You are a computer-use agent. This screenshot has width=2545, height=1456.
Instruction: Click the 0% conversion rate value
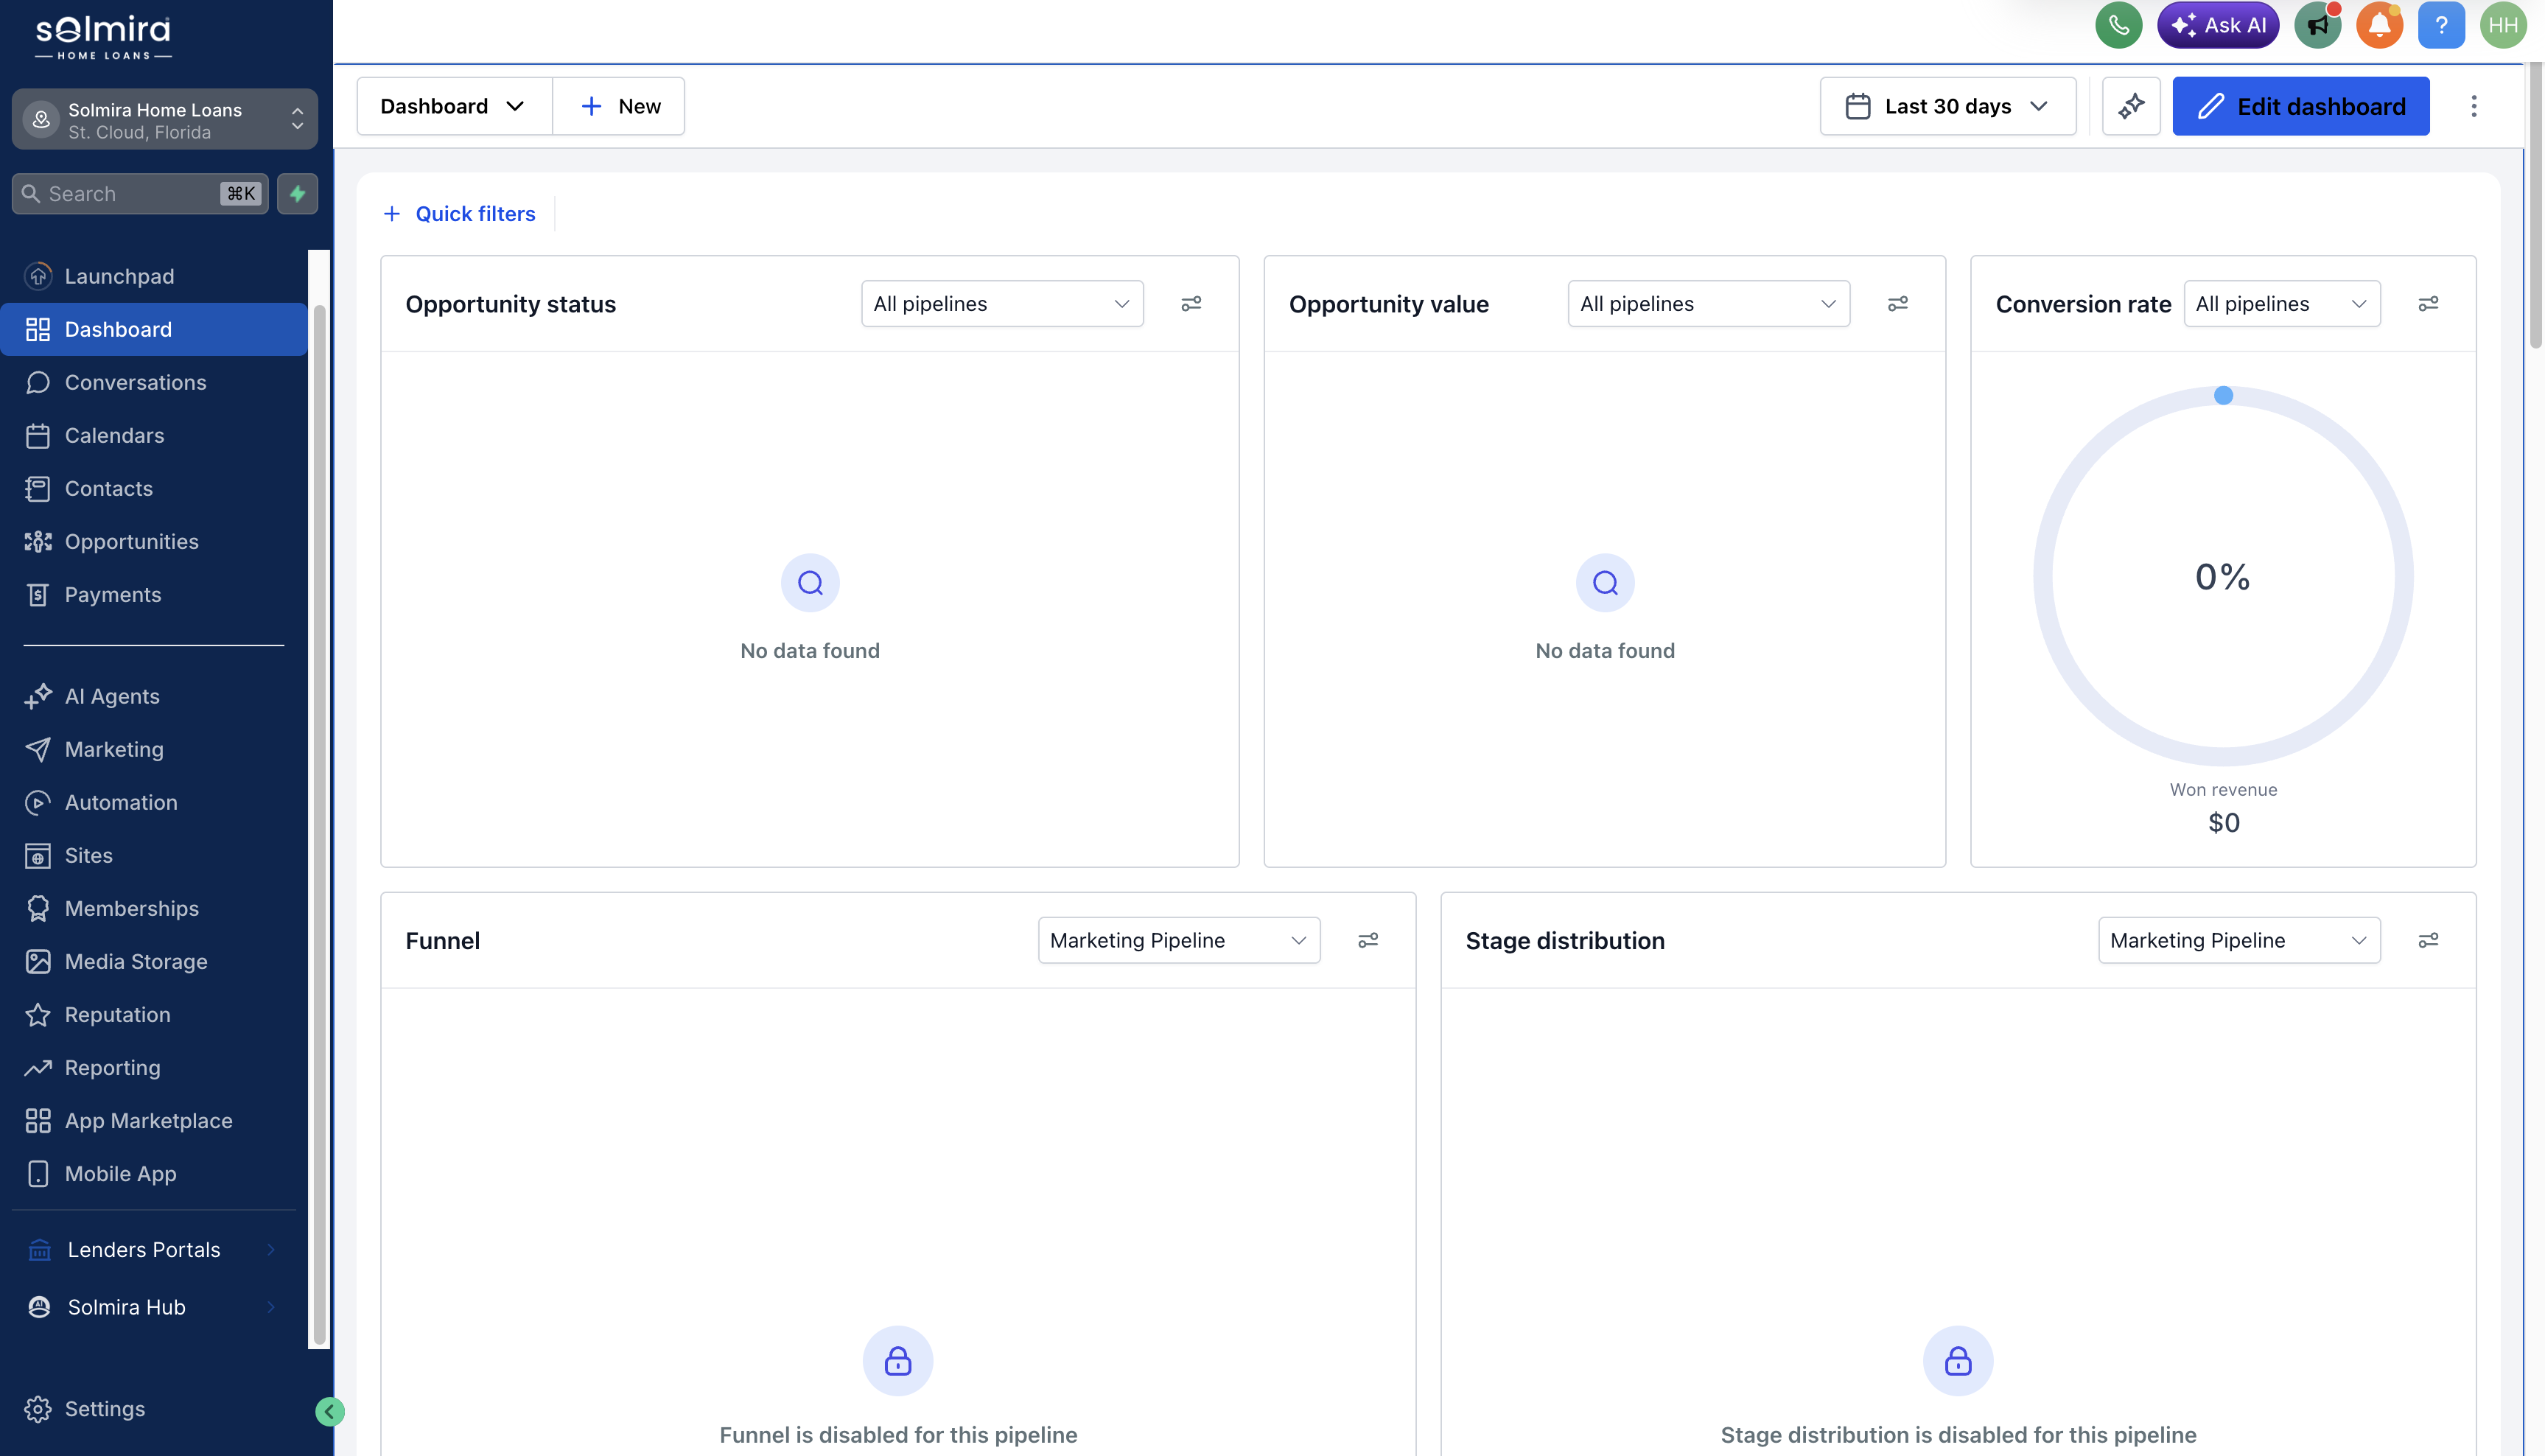point(2222,577)
